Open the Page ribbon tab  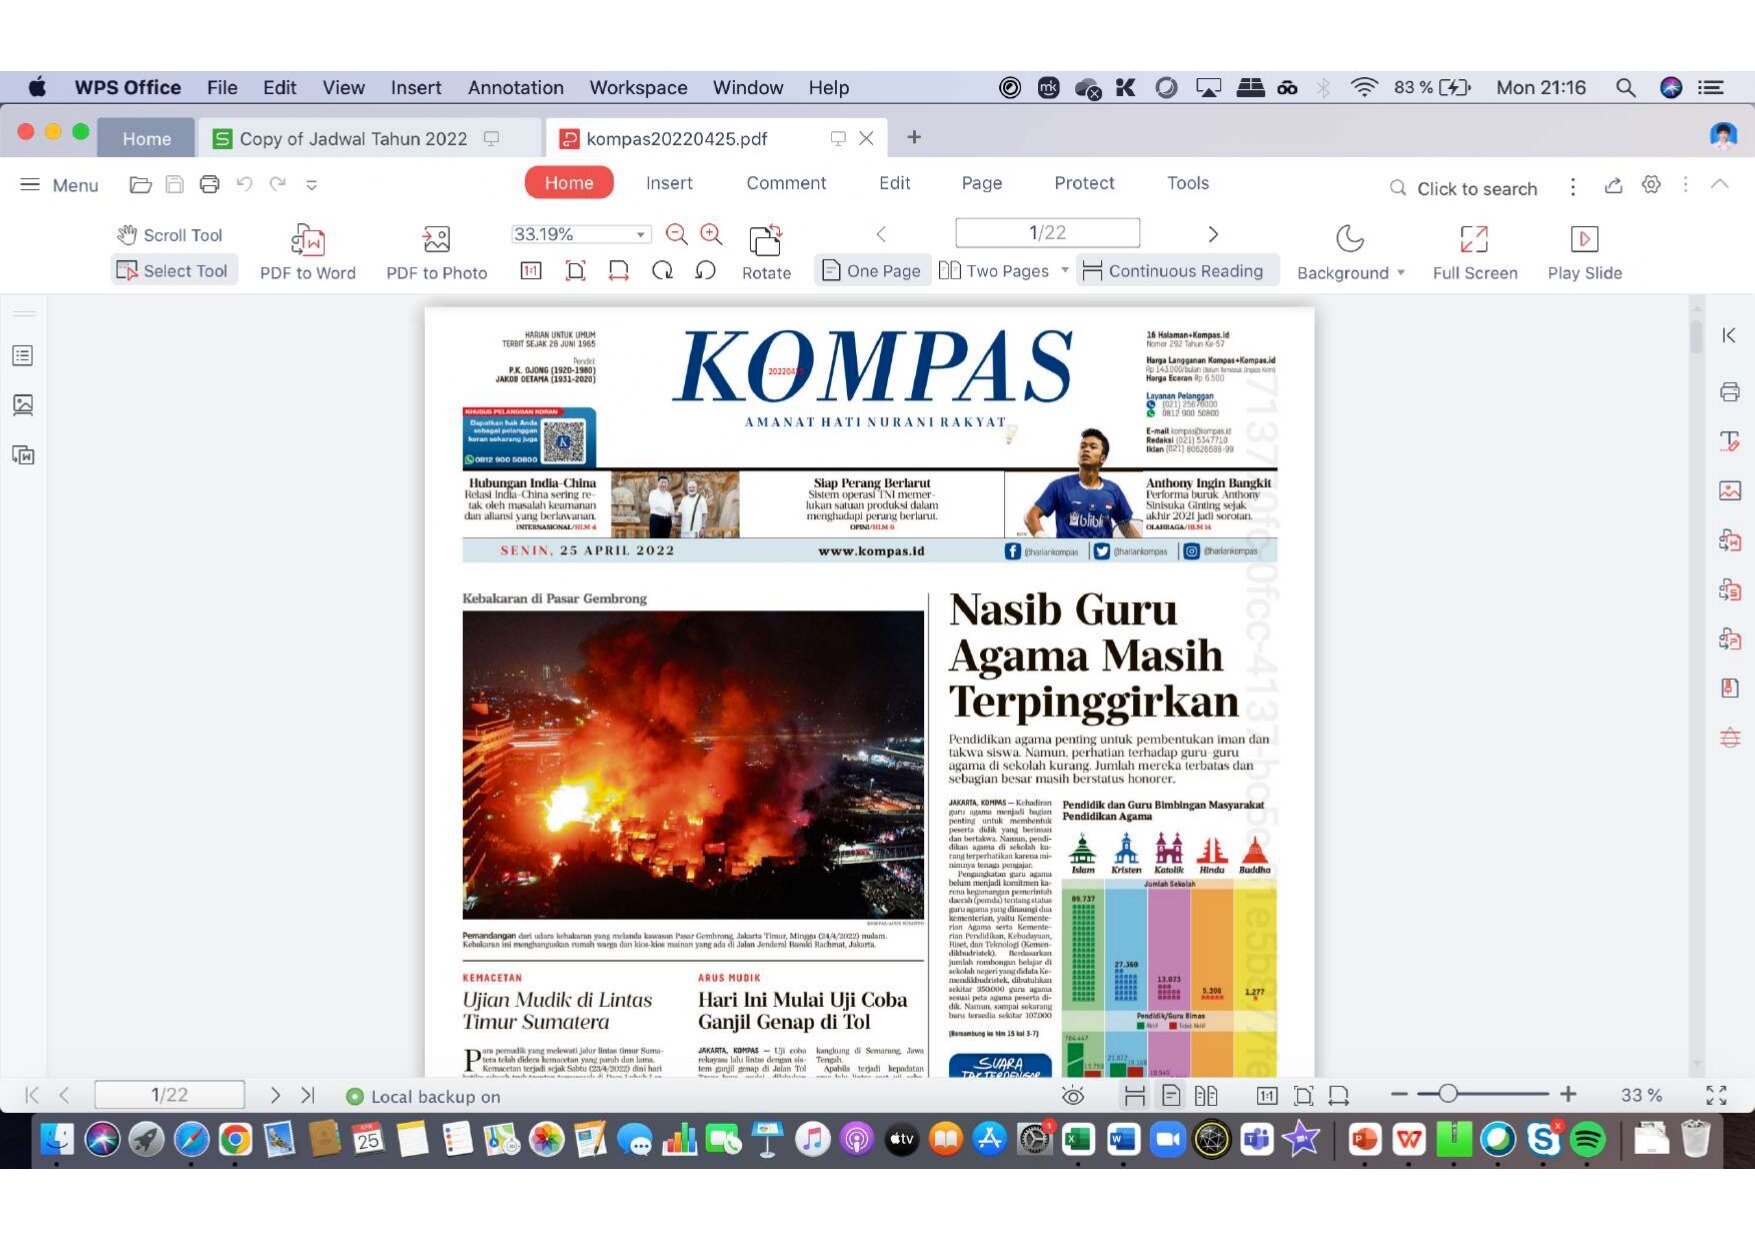point(981,183)
